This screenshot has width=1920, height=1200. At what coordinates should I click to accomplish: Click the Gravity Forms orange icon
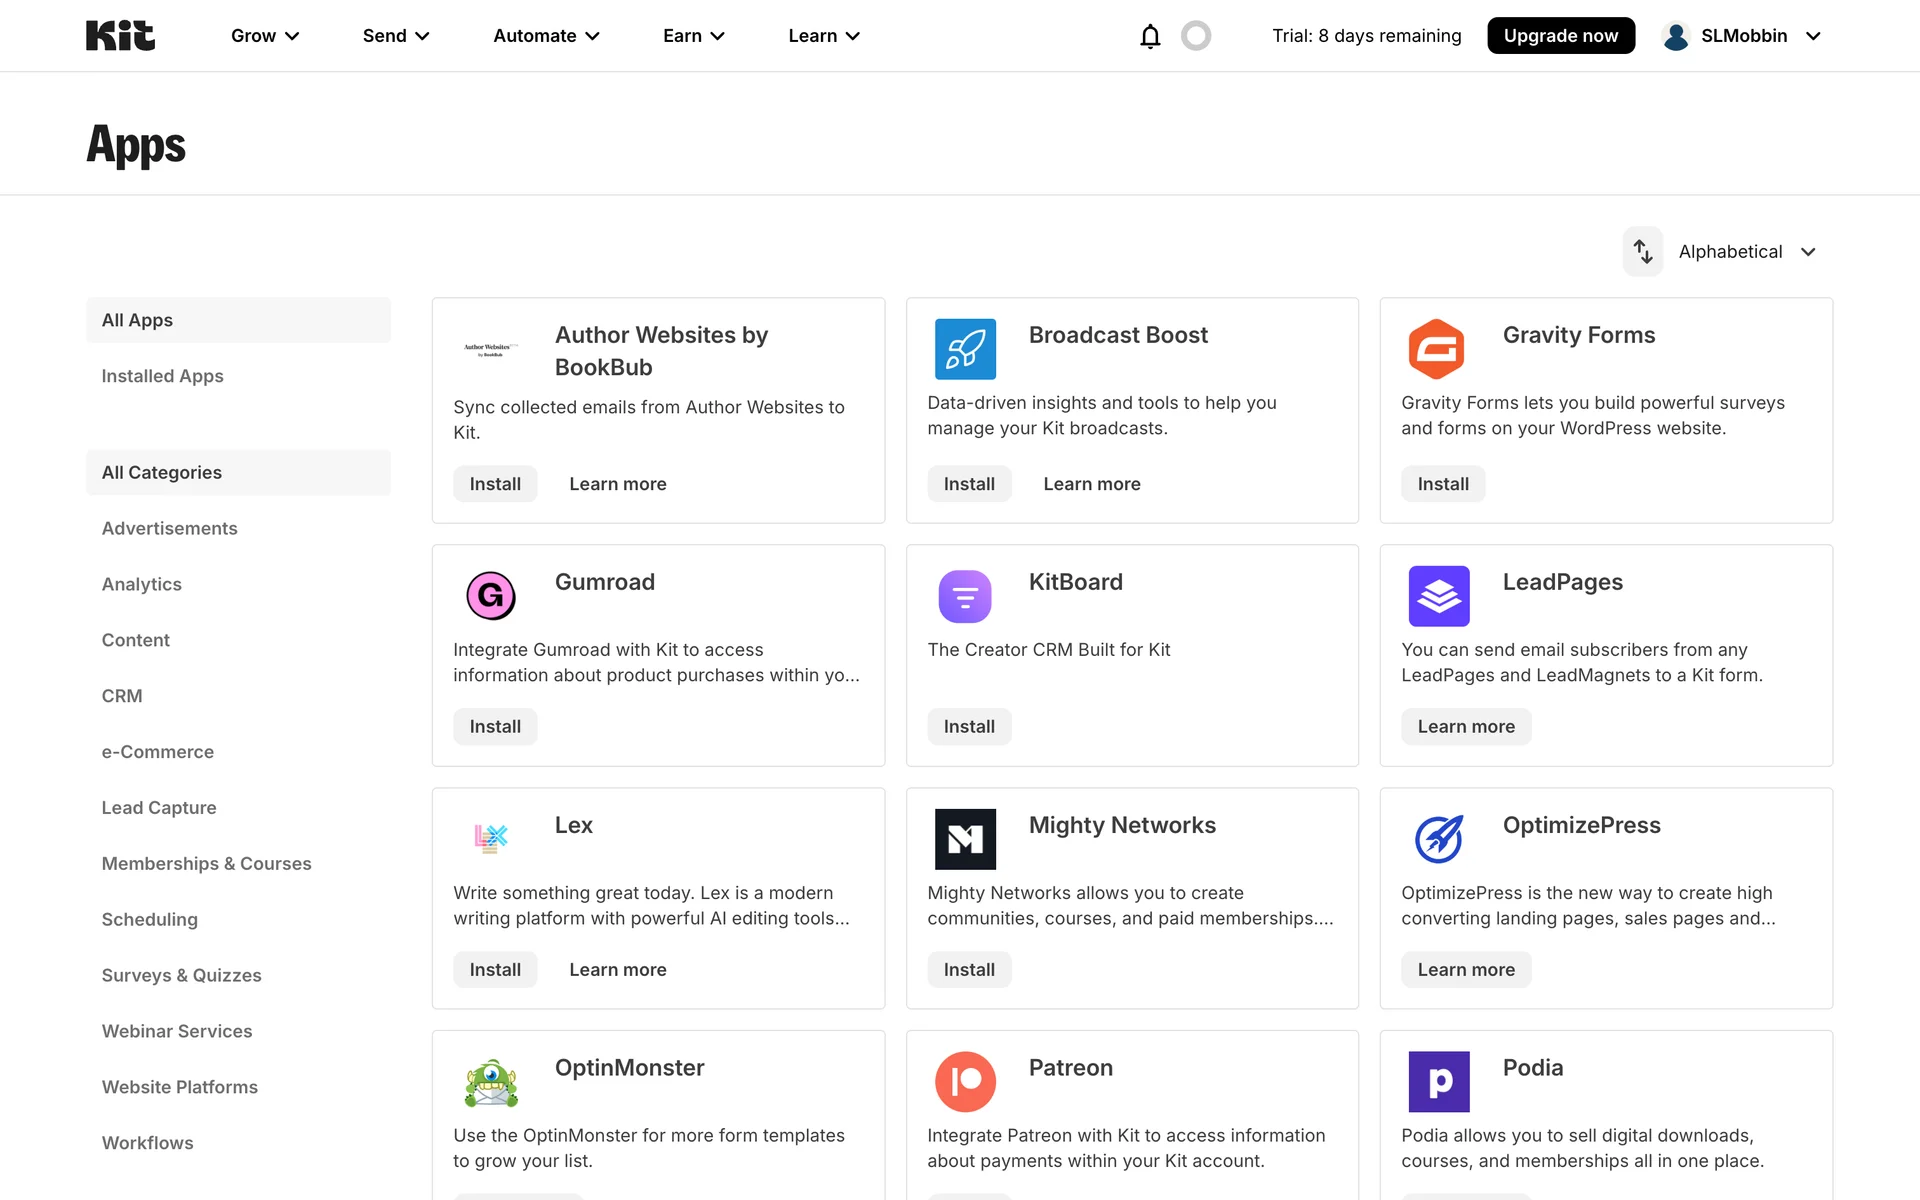(1437, 349)
